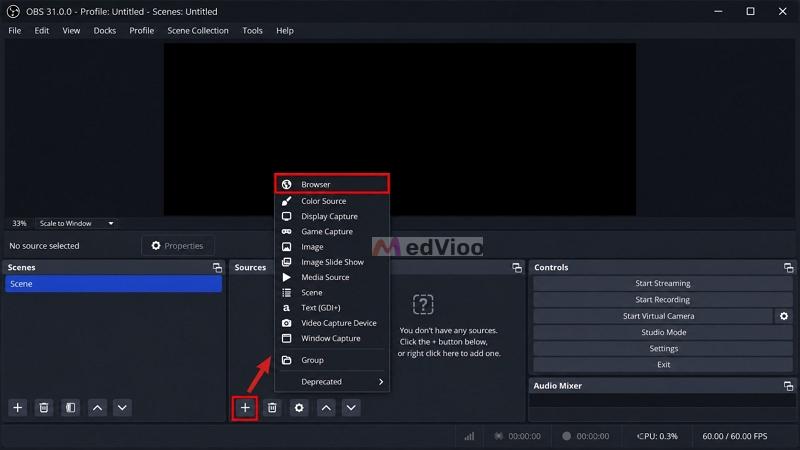Click the stream signal bars status icon

pos(469,436)
